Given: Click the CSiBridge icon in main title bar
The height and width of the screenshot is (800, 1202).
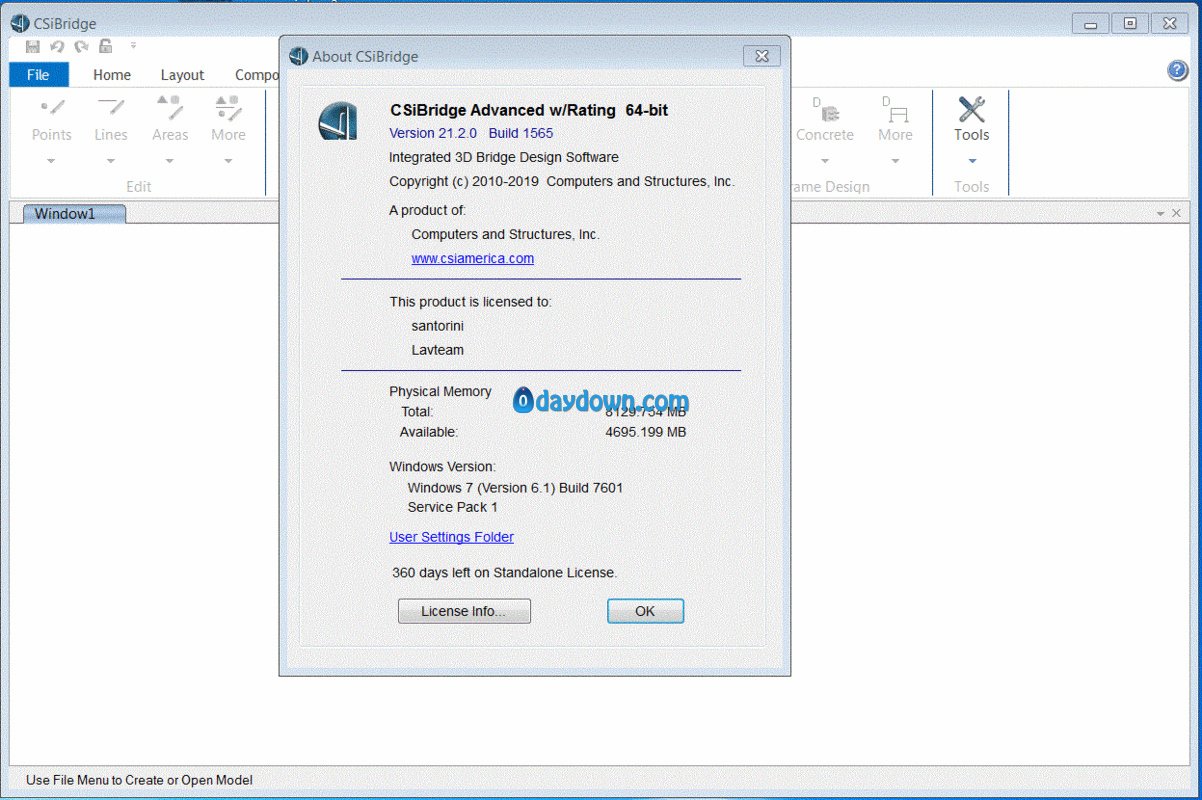Looking at the screenshot, I should (19, 23).
